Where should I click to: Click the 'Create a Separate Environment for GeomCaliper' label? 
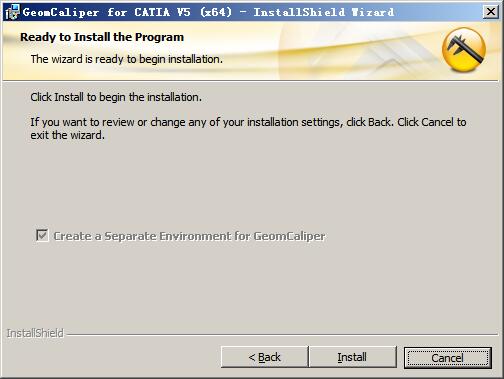point(189,236)
